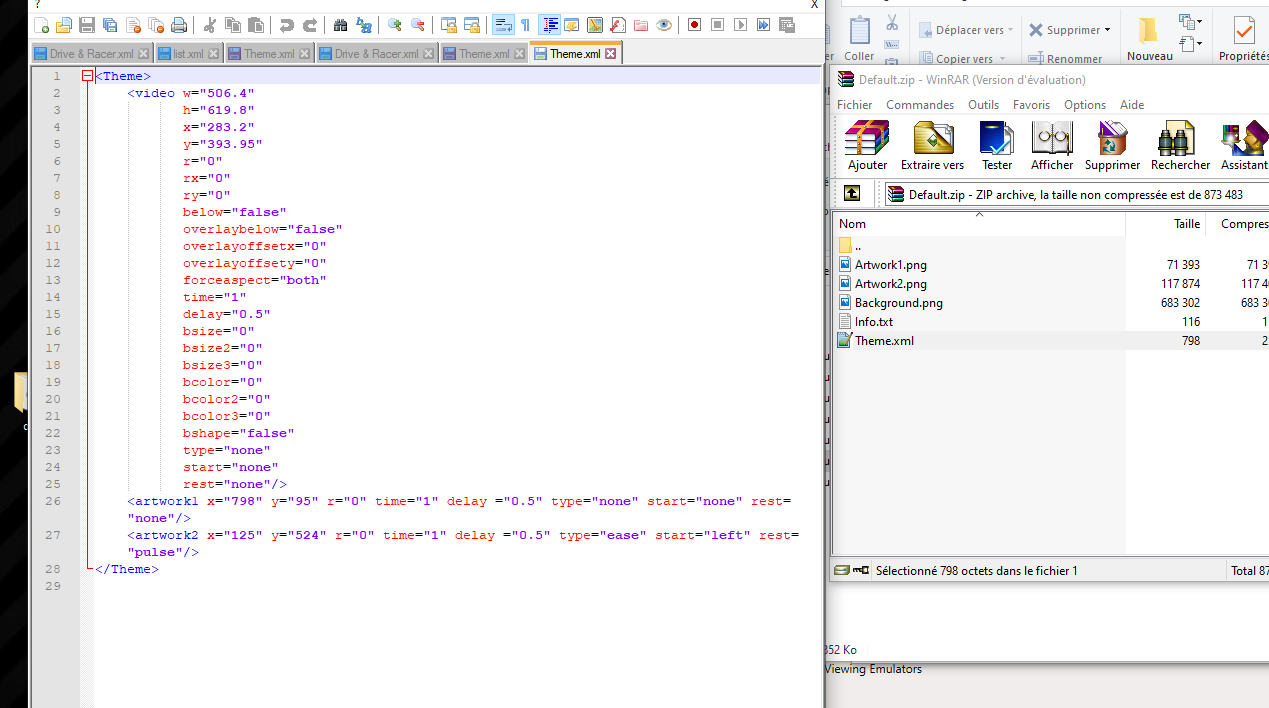Screen dimensions: 1269x708
Task: Click the Save recorded macro icon
Action: coord(786,25)
